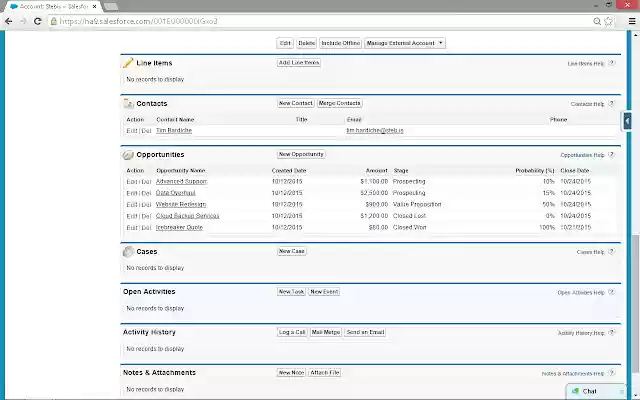This screenshot has width=640, height=400.
Task: Open the Activity History Help link
Action: click(x=581, y=333)
